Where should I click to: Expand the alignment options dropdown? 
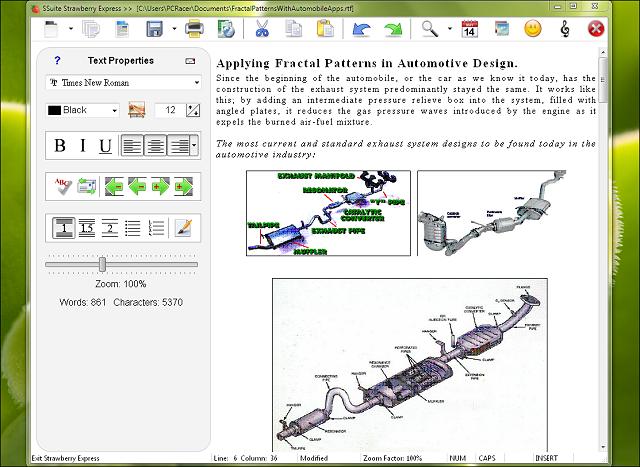(x=194, y=145)
